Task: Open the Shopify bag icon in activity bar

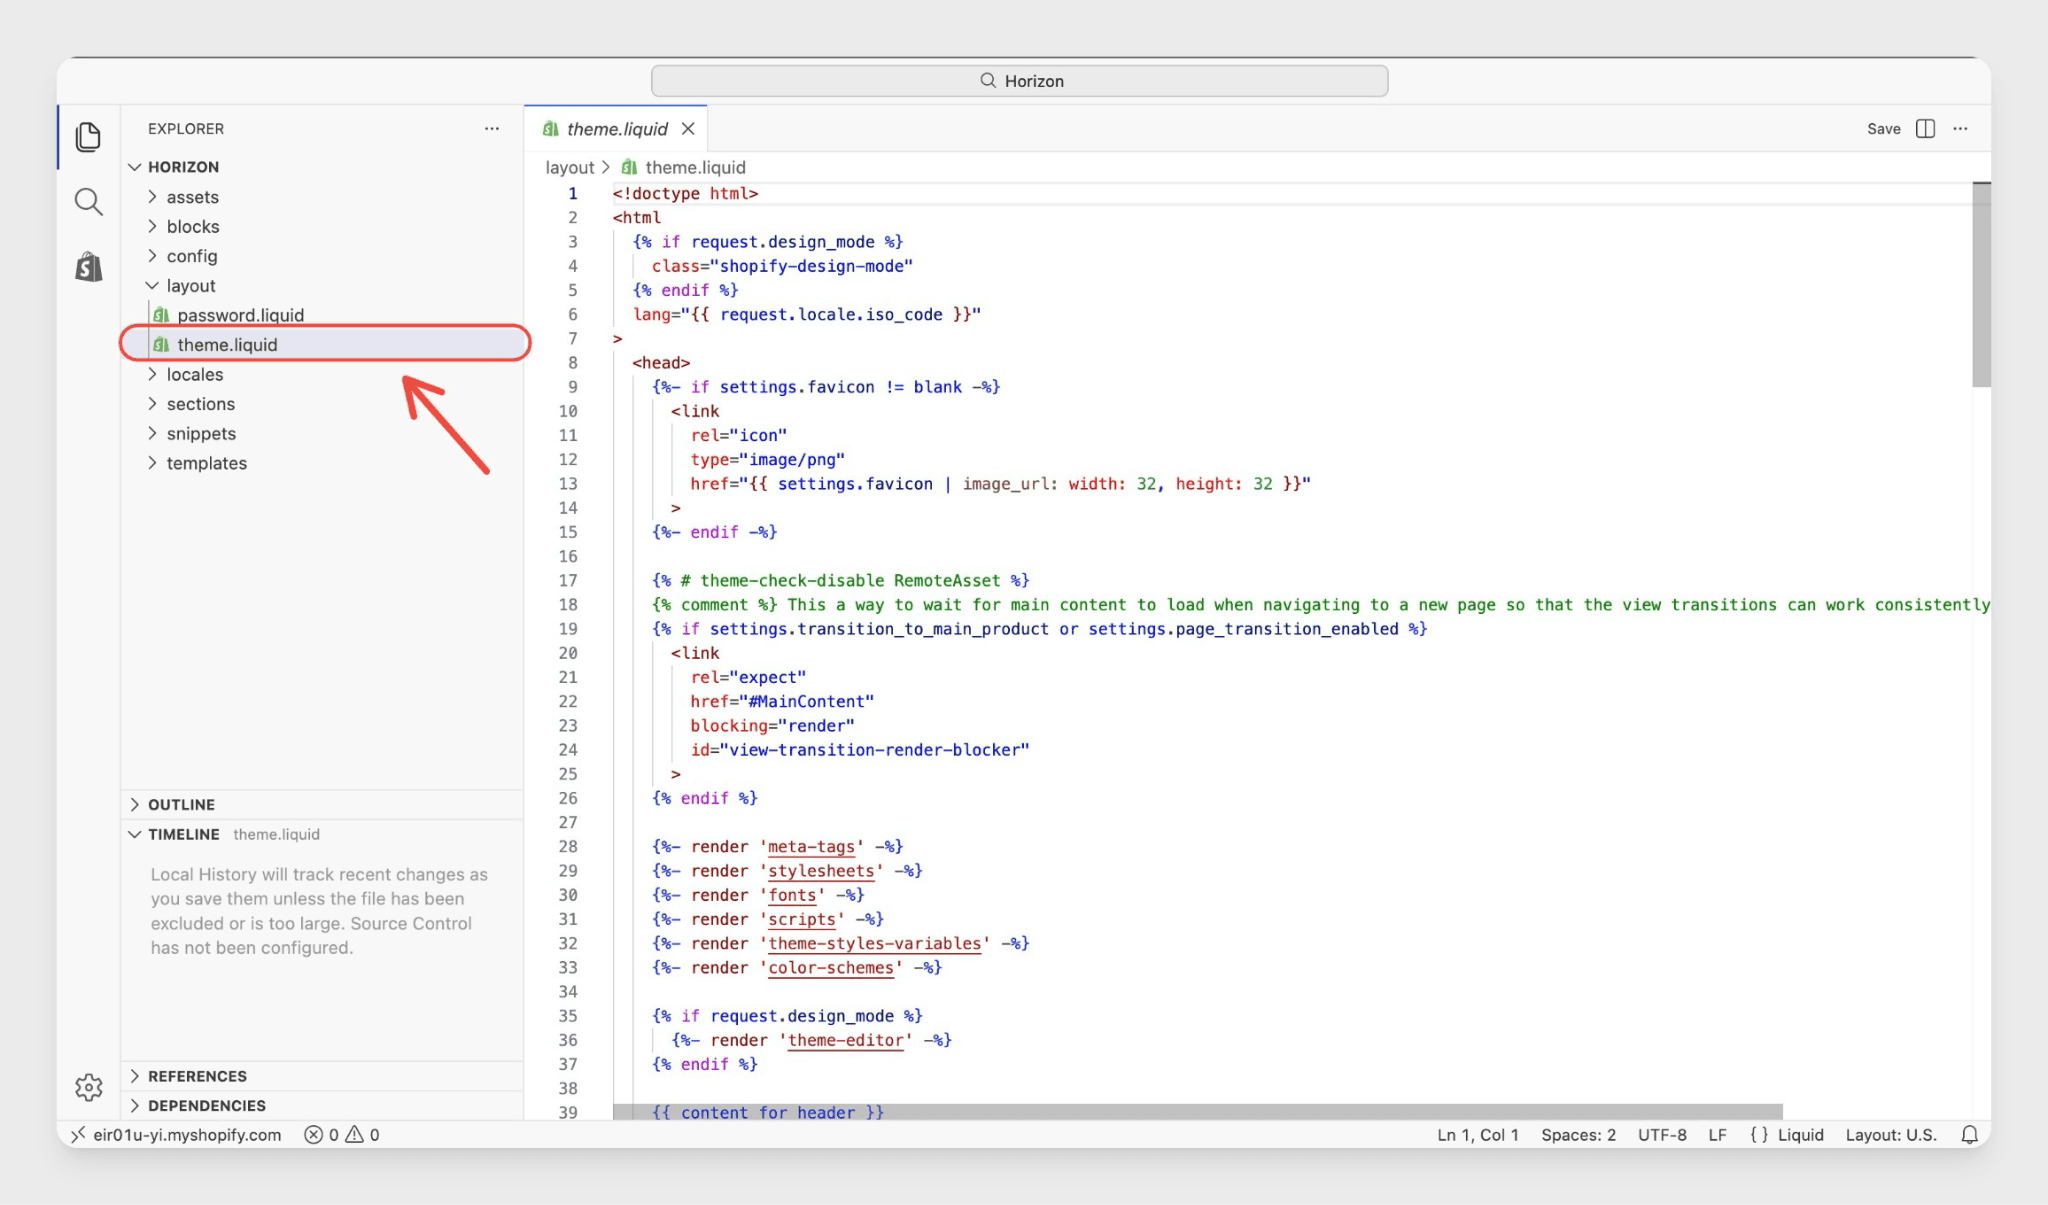Action: [88, 267]
